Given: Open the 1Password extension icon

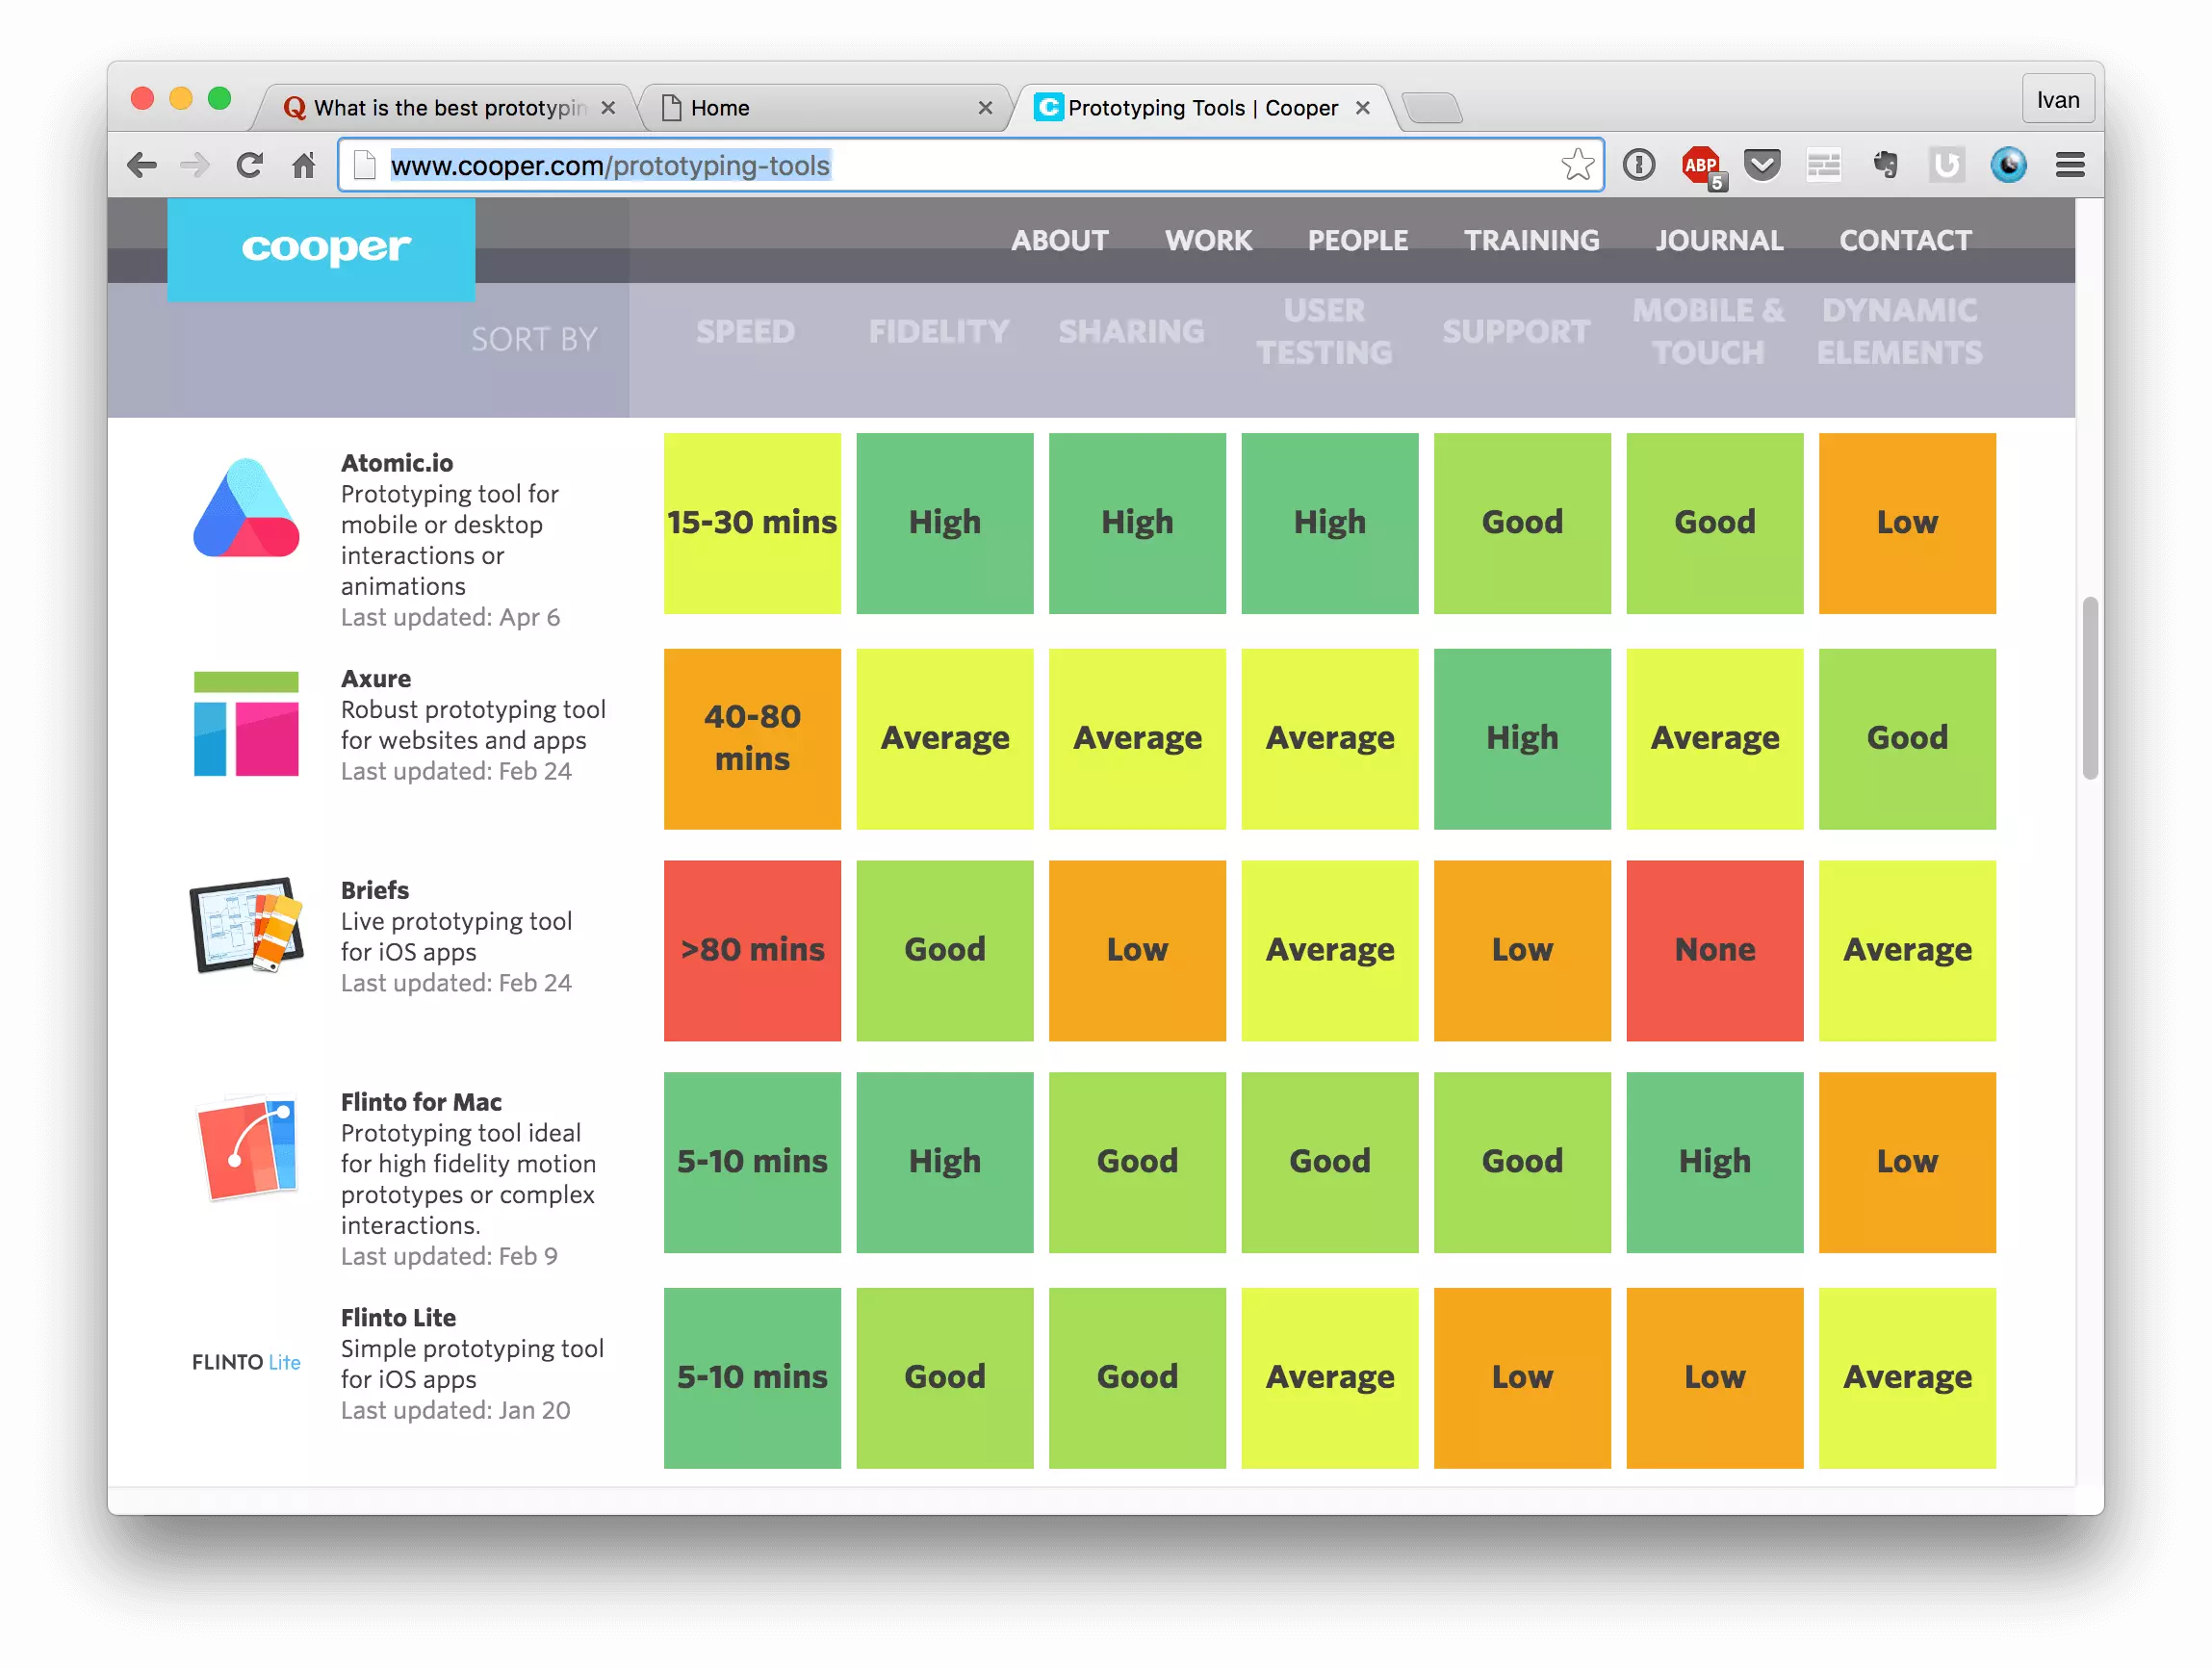Looking at the screenshot, I should pyautogui.click(x=1639, y=165).
